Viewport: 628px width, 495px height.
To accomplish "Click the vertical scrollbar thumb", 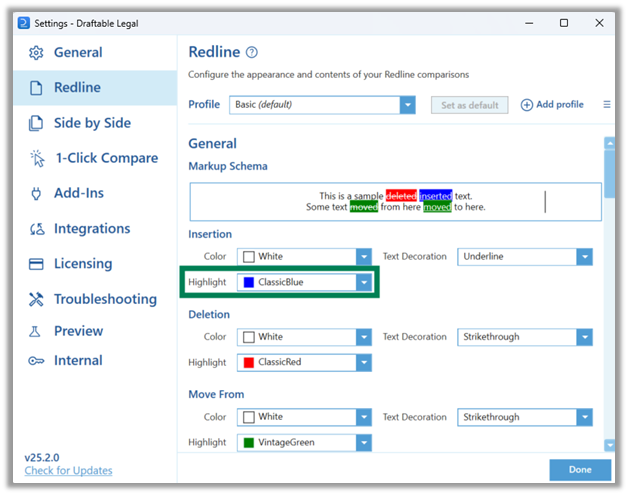I will 609,174.
